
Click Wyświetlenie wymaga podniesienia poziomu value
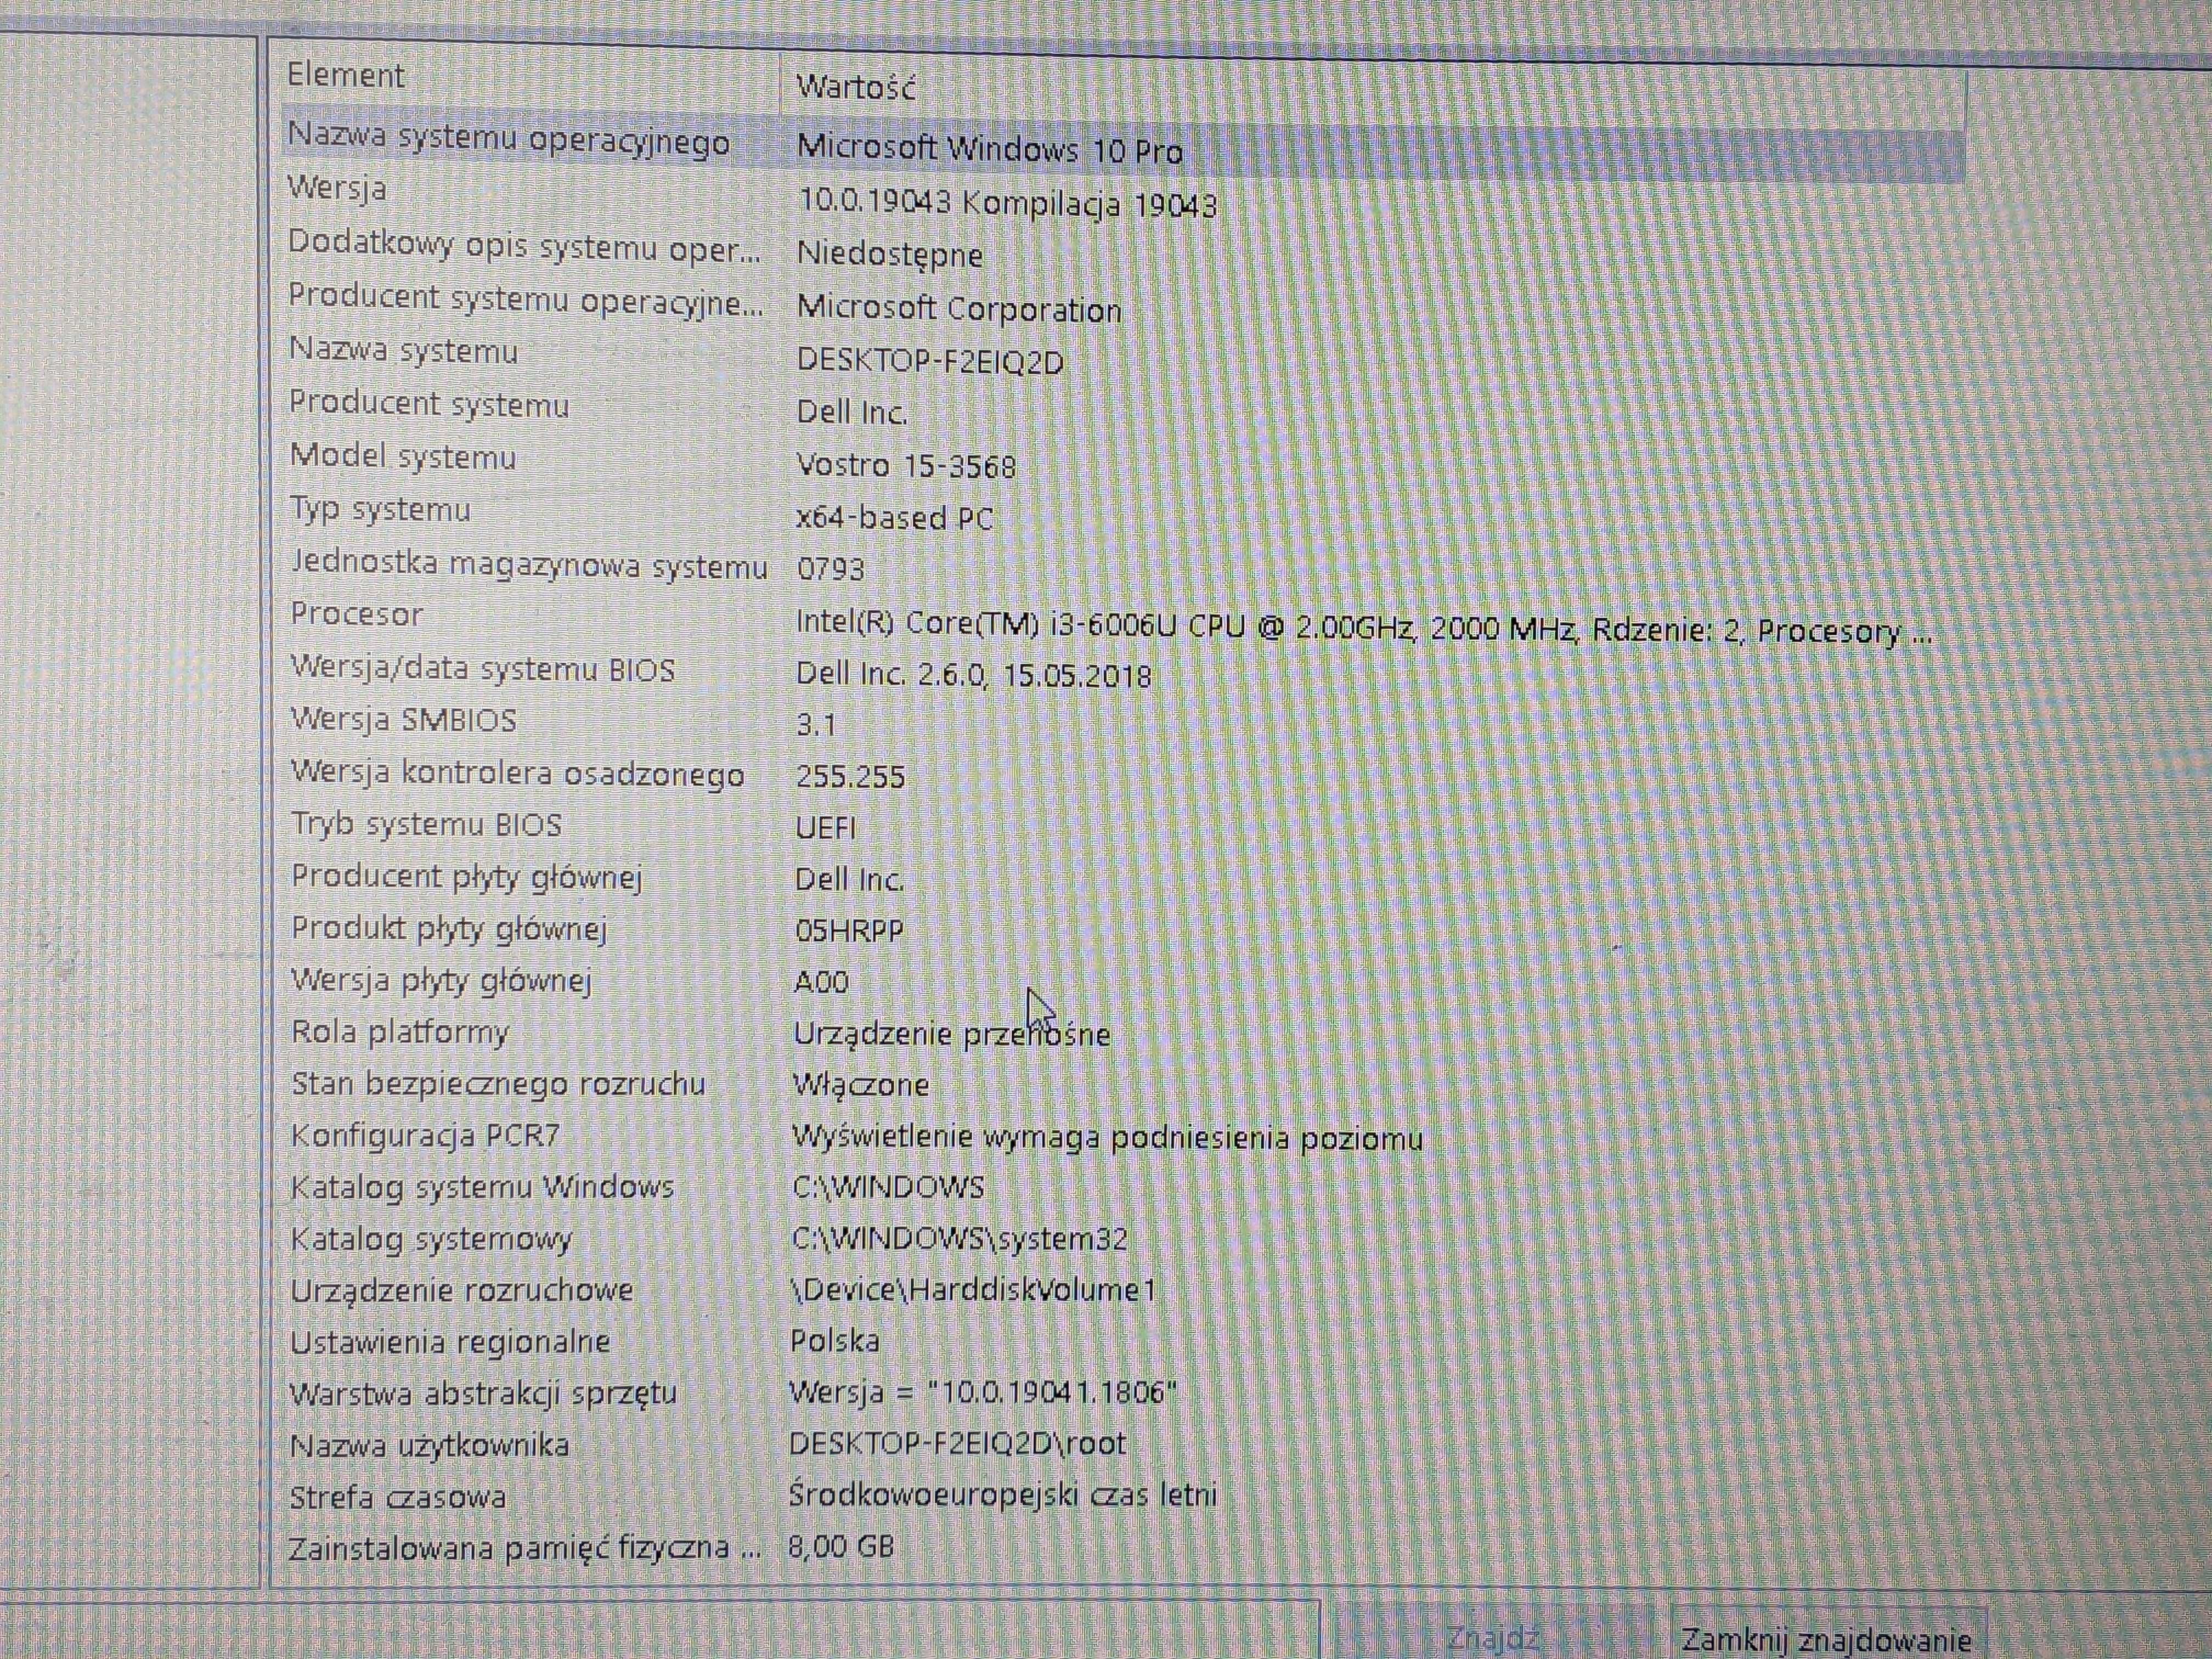[x=1107, y=1138]
